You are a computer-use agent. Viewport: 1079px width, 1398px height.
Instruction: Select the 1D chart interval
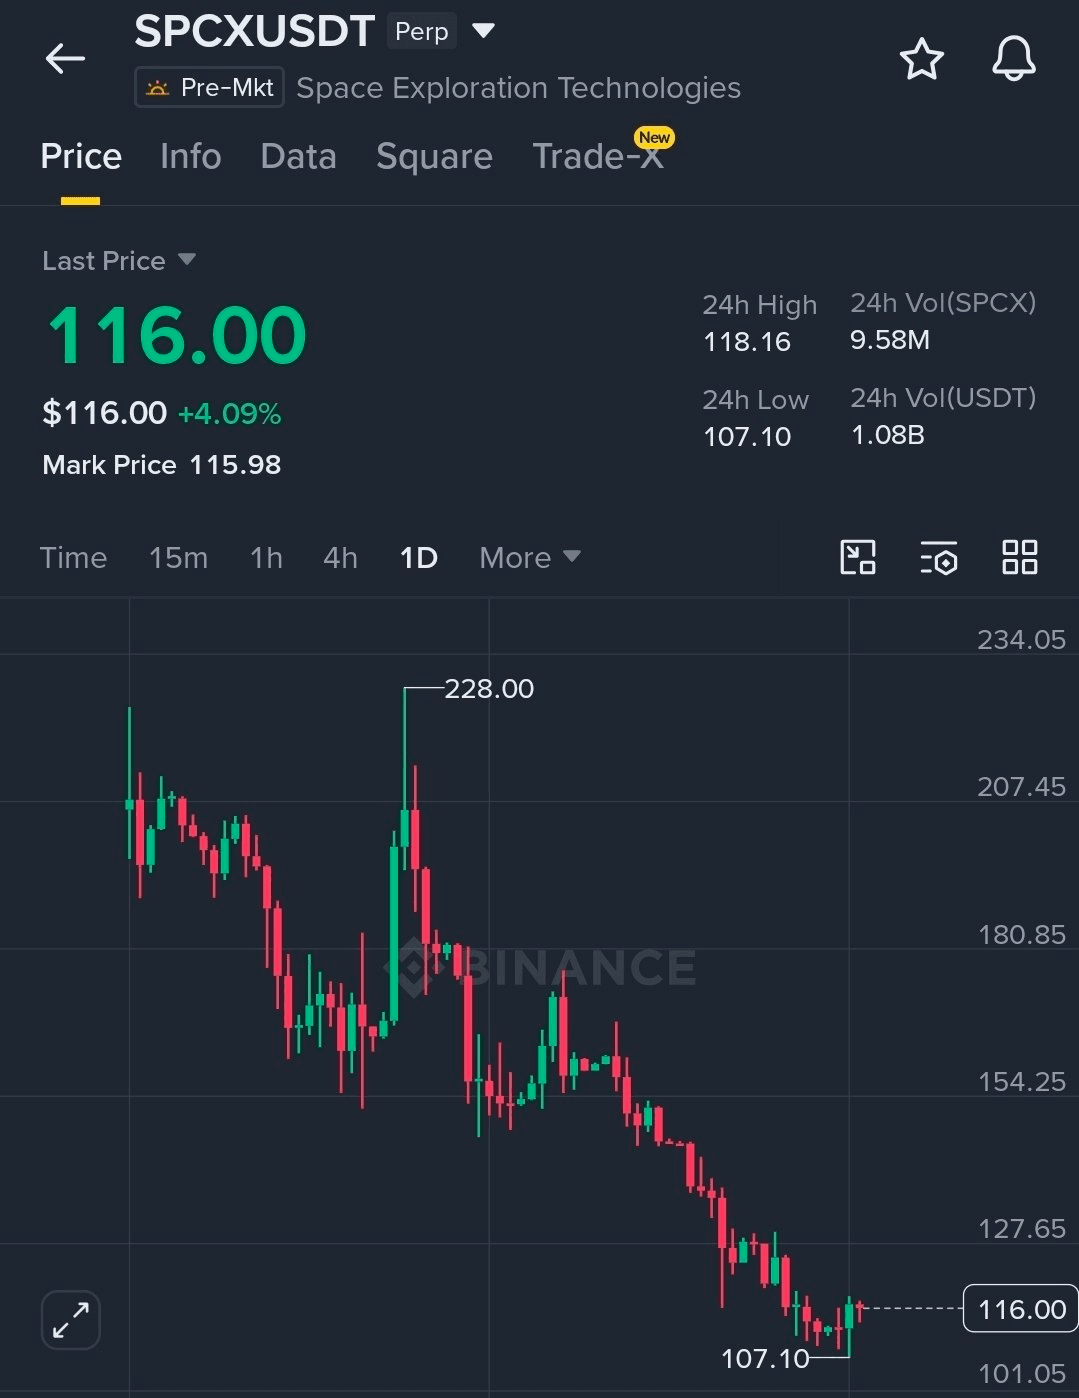pos(418,557)
